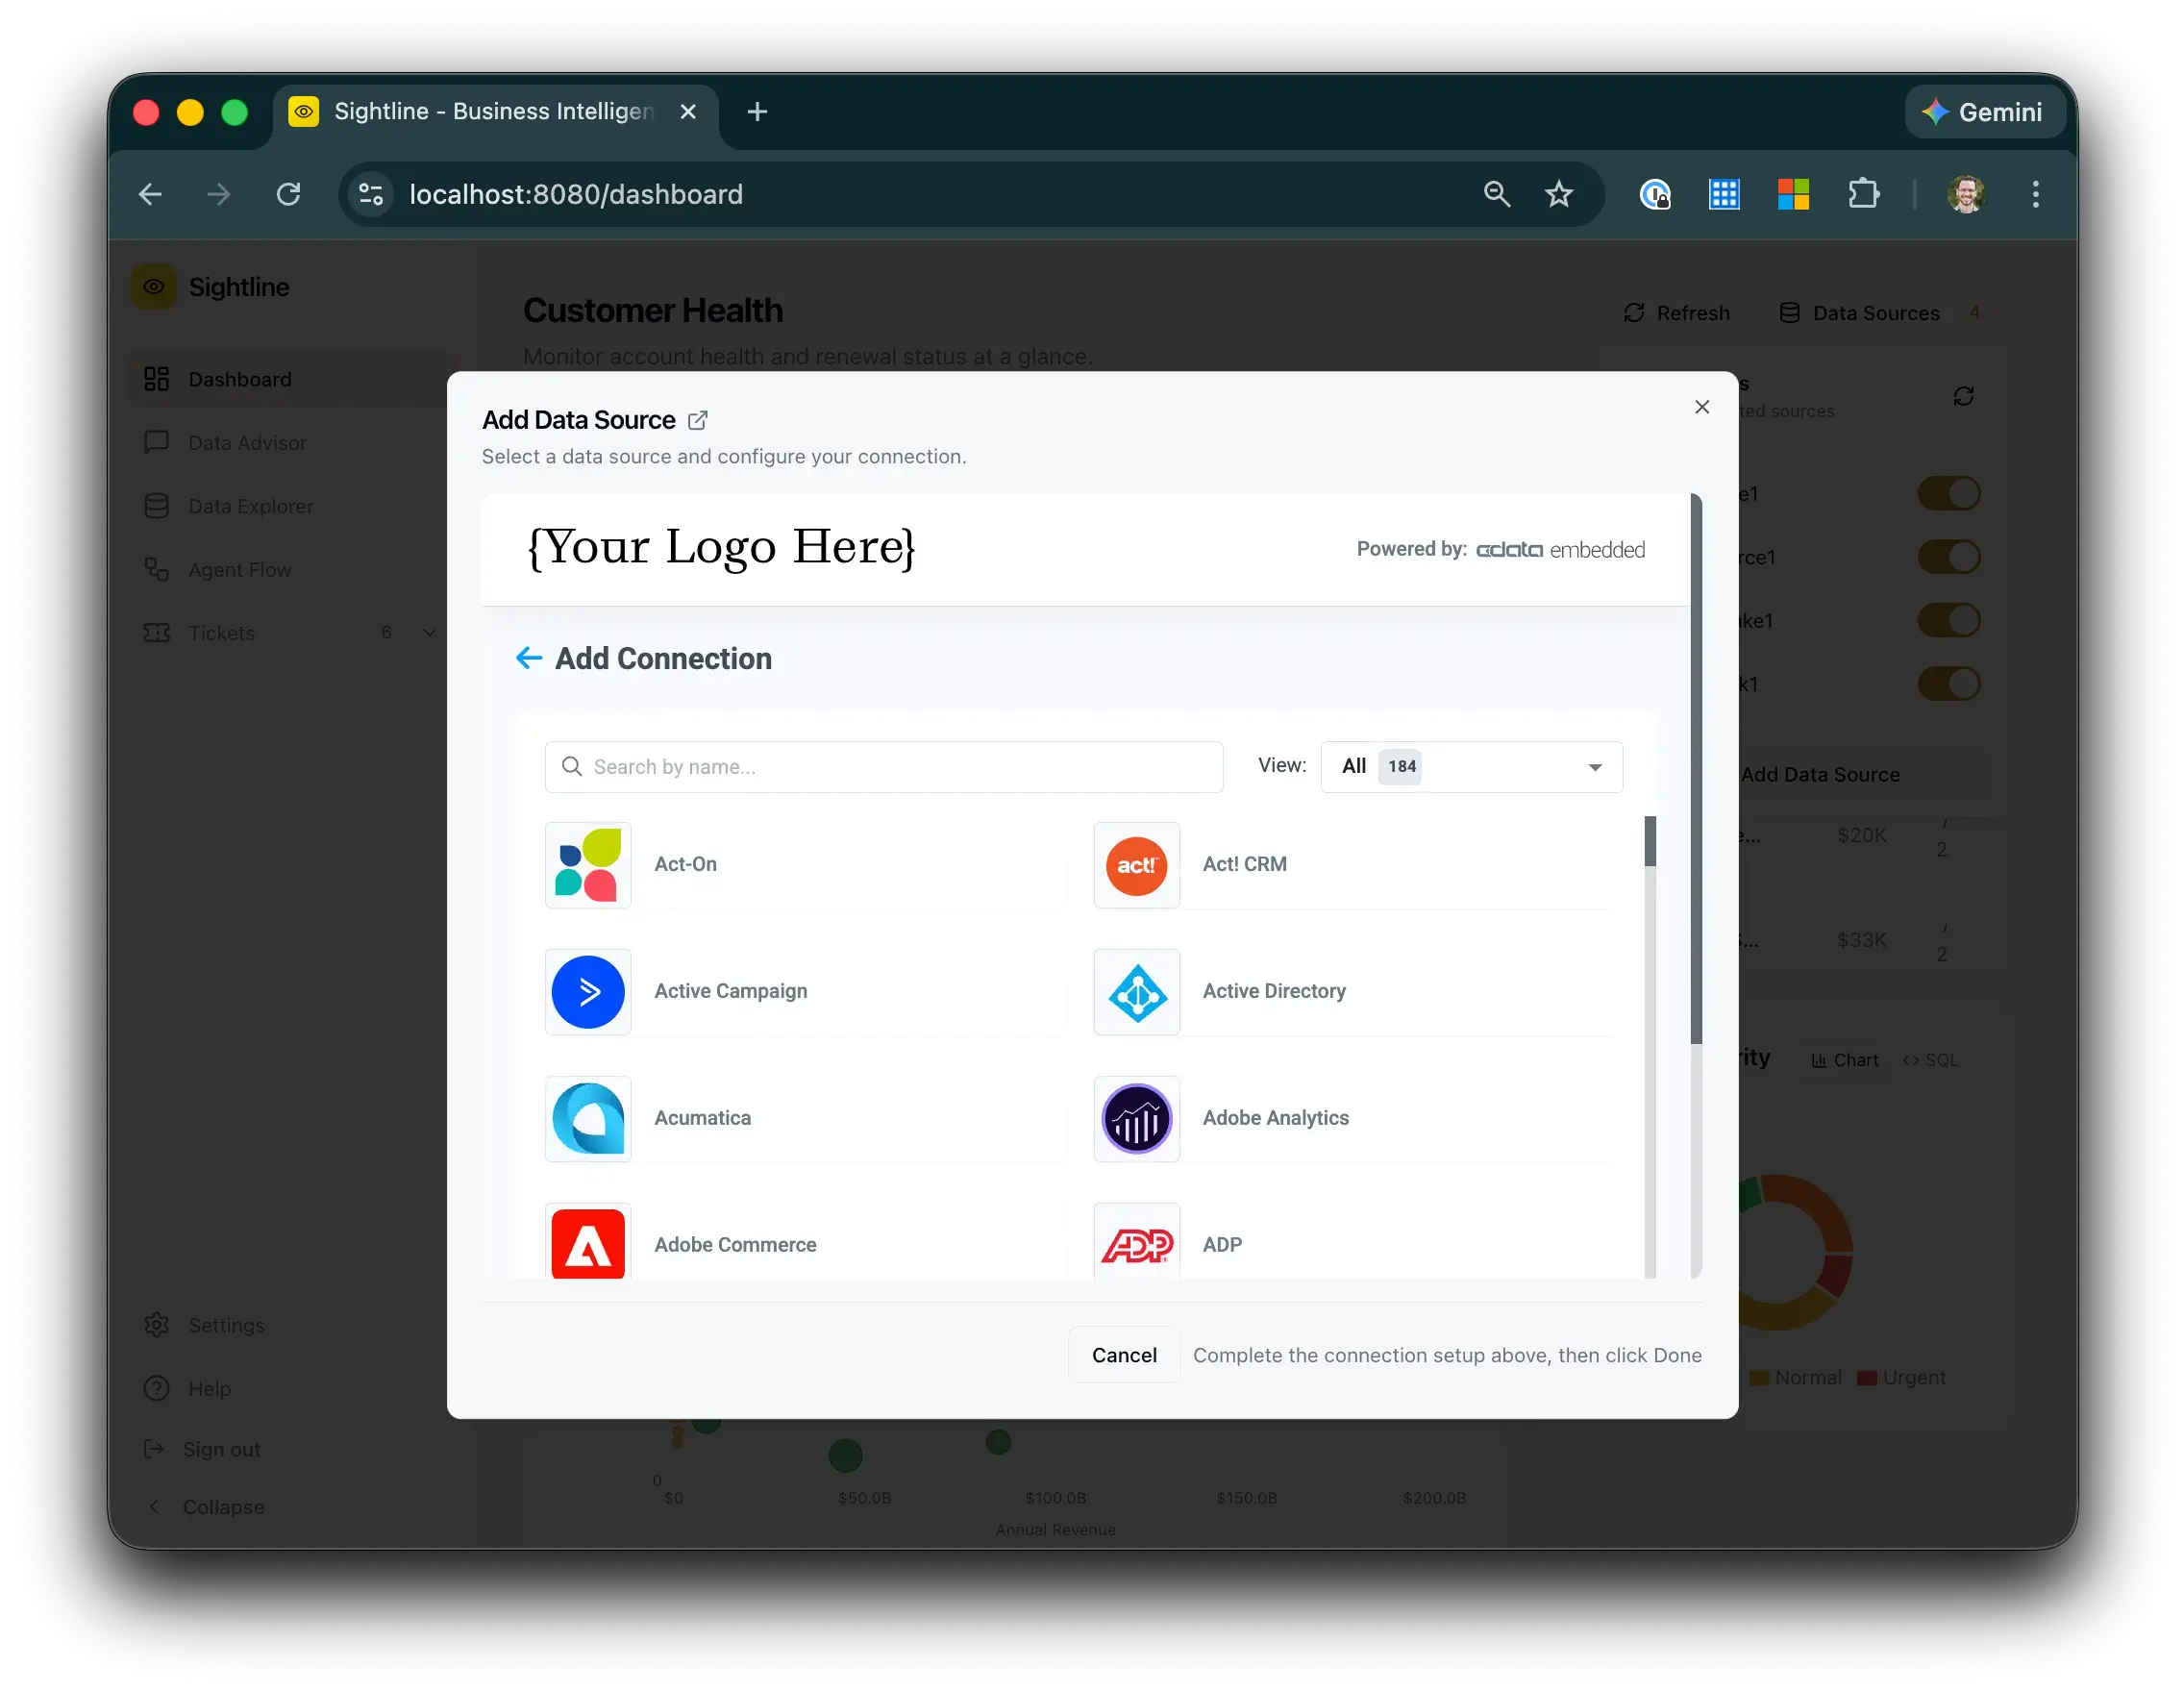Open a new browser tab
The width and height of the screenshot is (2184, 1692).
point(757,112)
